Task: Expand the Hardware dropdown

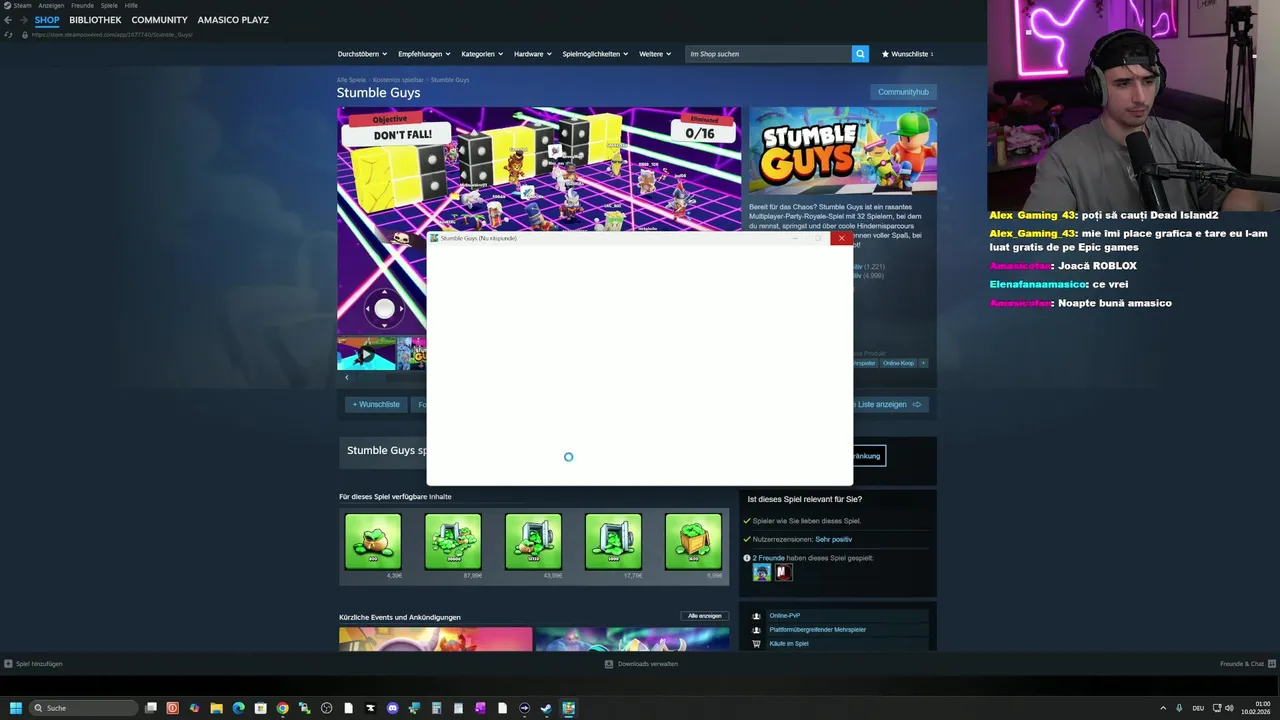Action: tap(533, 54)
